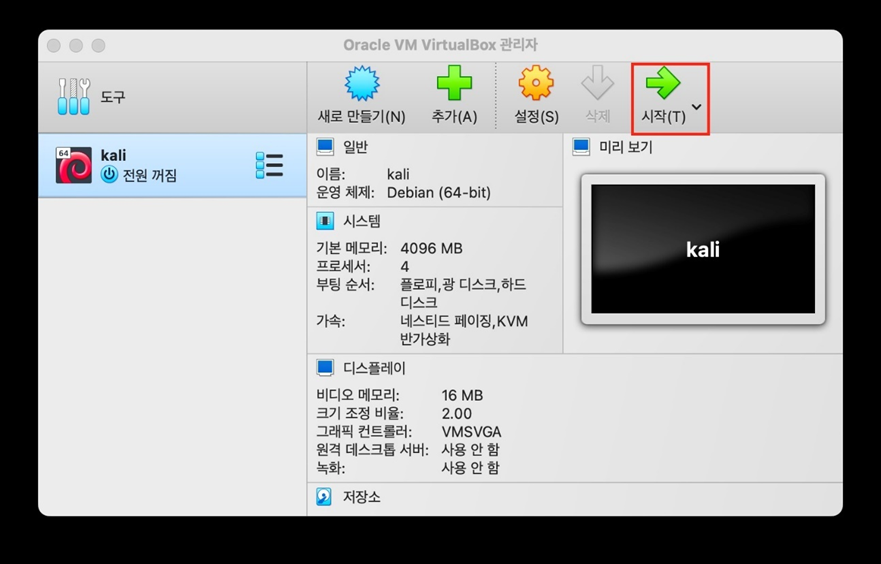Click the 비디오 메모리 label
The height and width of the screenshot is (564, 881).
point(358,395)
